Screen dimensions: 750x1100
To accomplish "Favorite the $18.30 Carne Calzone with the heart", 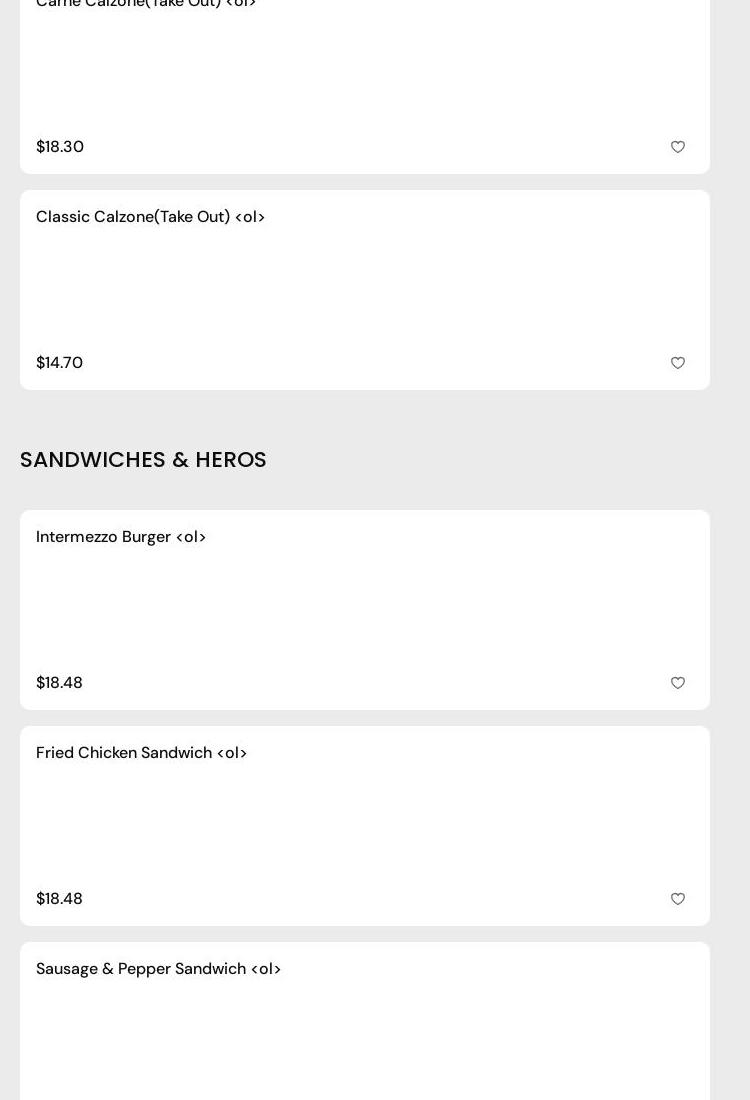I will point(678,147).
